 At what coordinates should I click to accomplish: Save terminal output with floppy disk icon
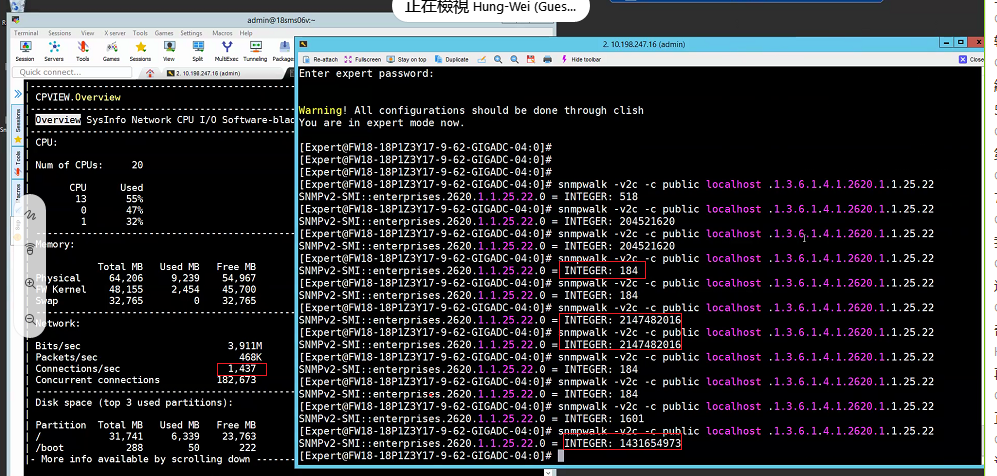tap(530, 59)
